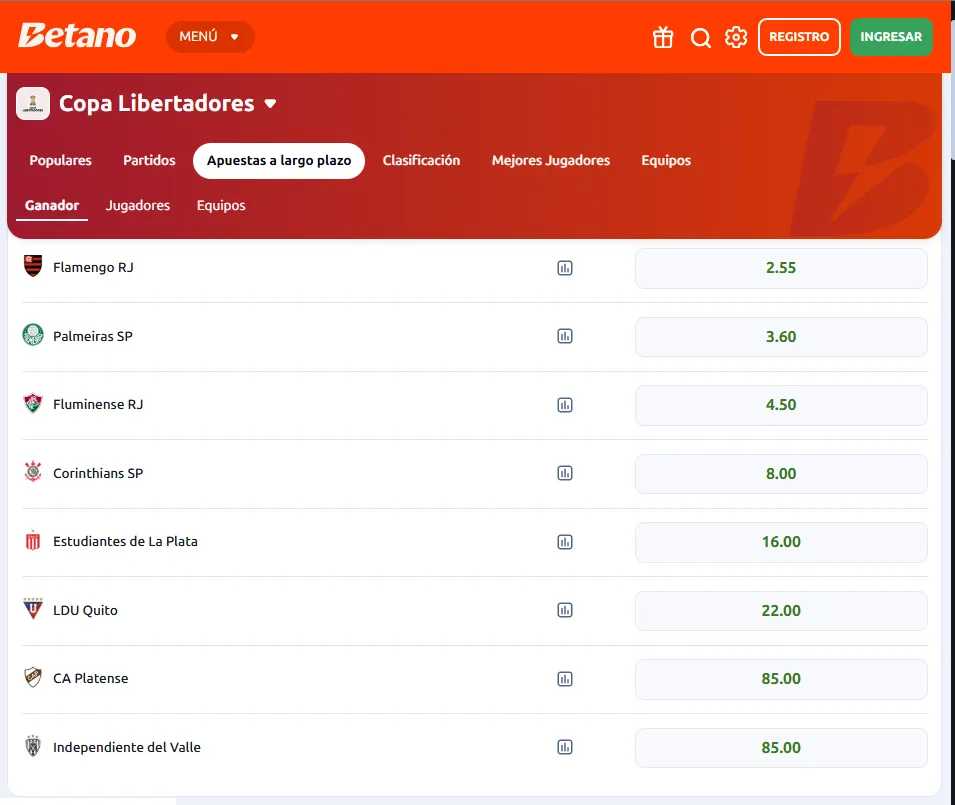Open the search magnifier icon
This screenshot has height=805, width=955.
click(x=700, y=38)
